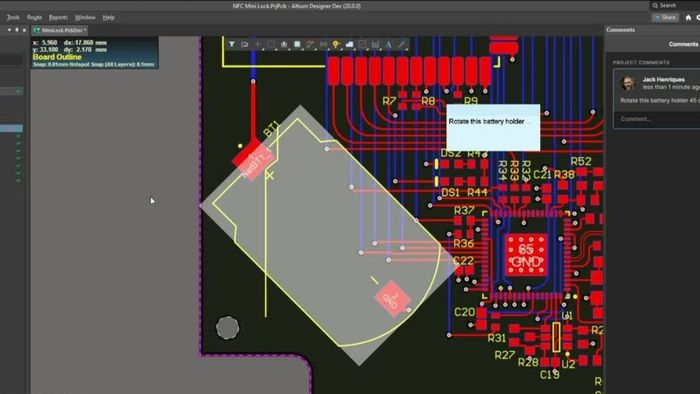Click Jack Henriques avatar in Comments

pyautogui.click(x=628, y=83)
